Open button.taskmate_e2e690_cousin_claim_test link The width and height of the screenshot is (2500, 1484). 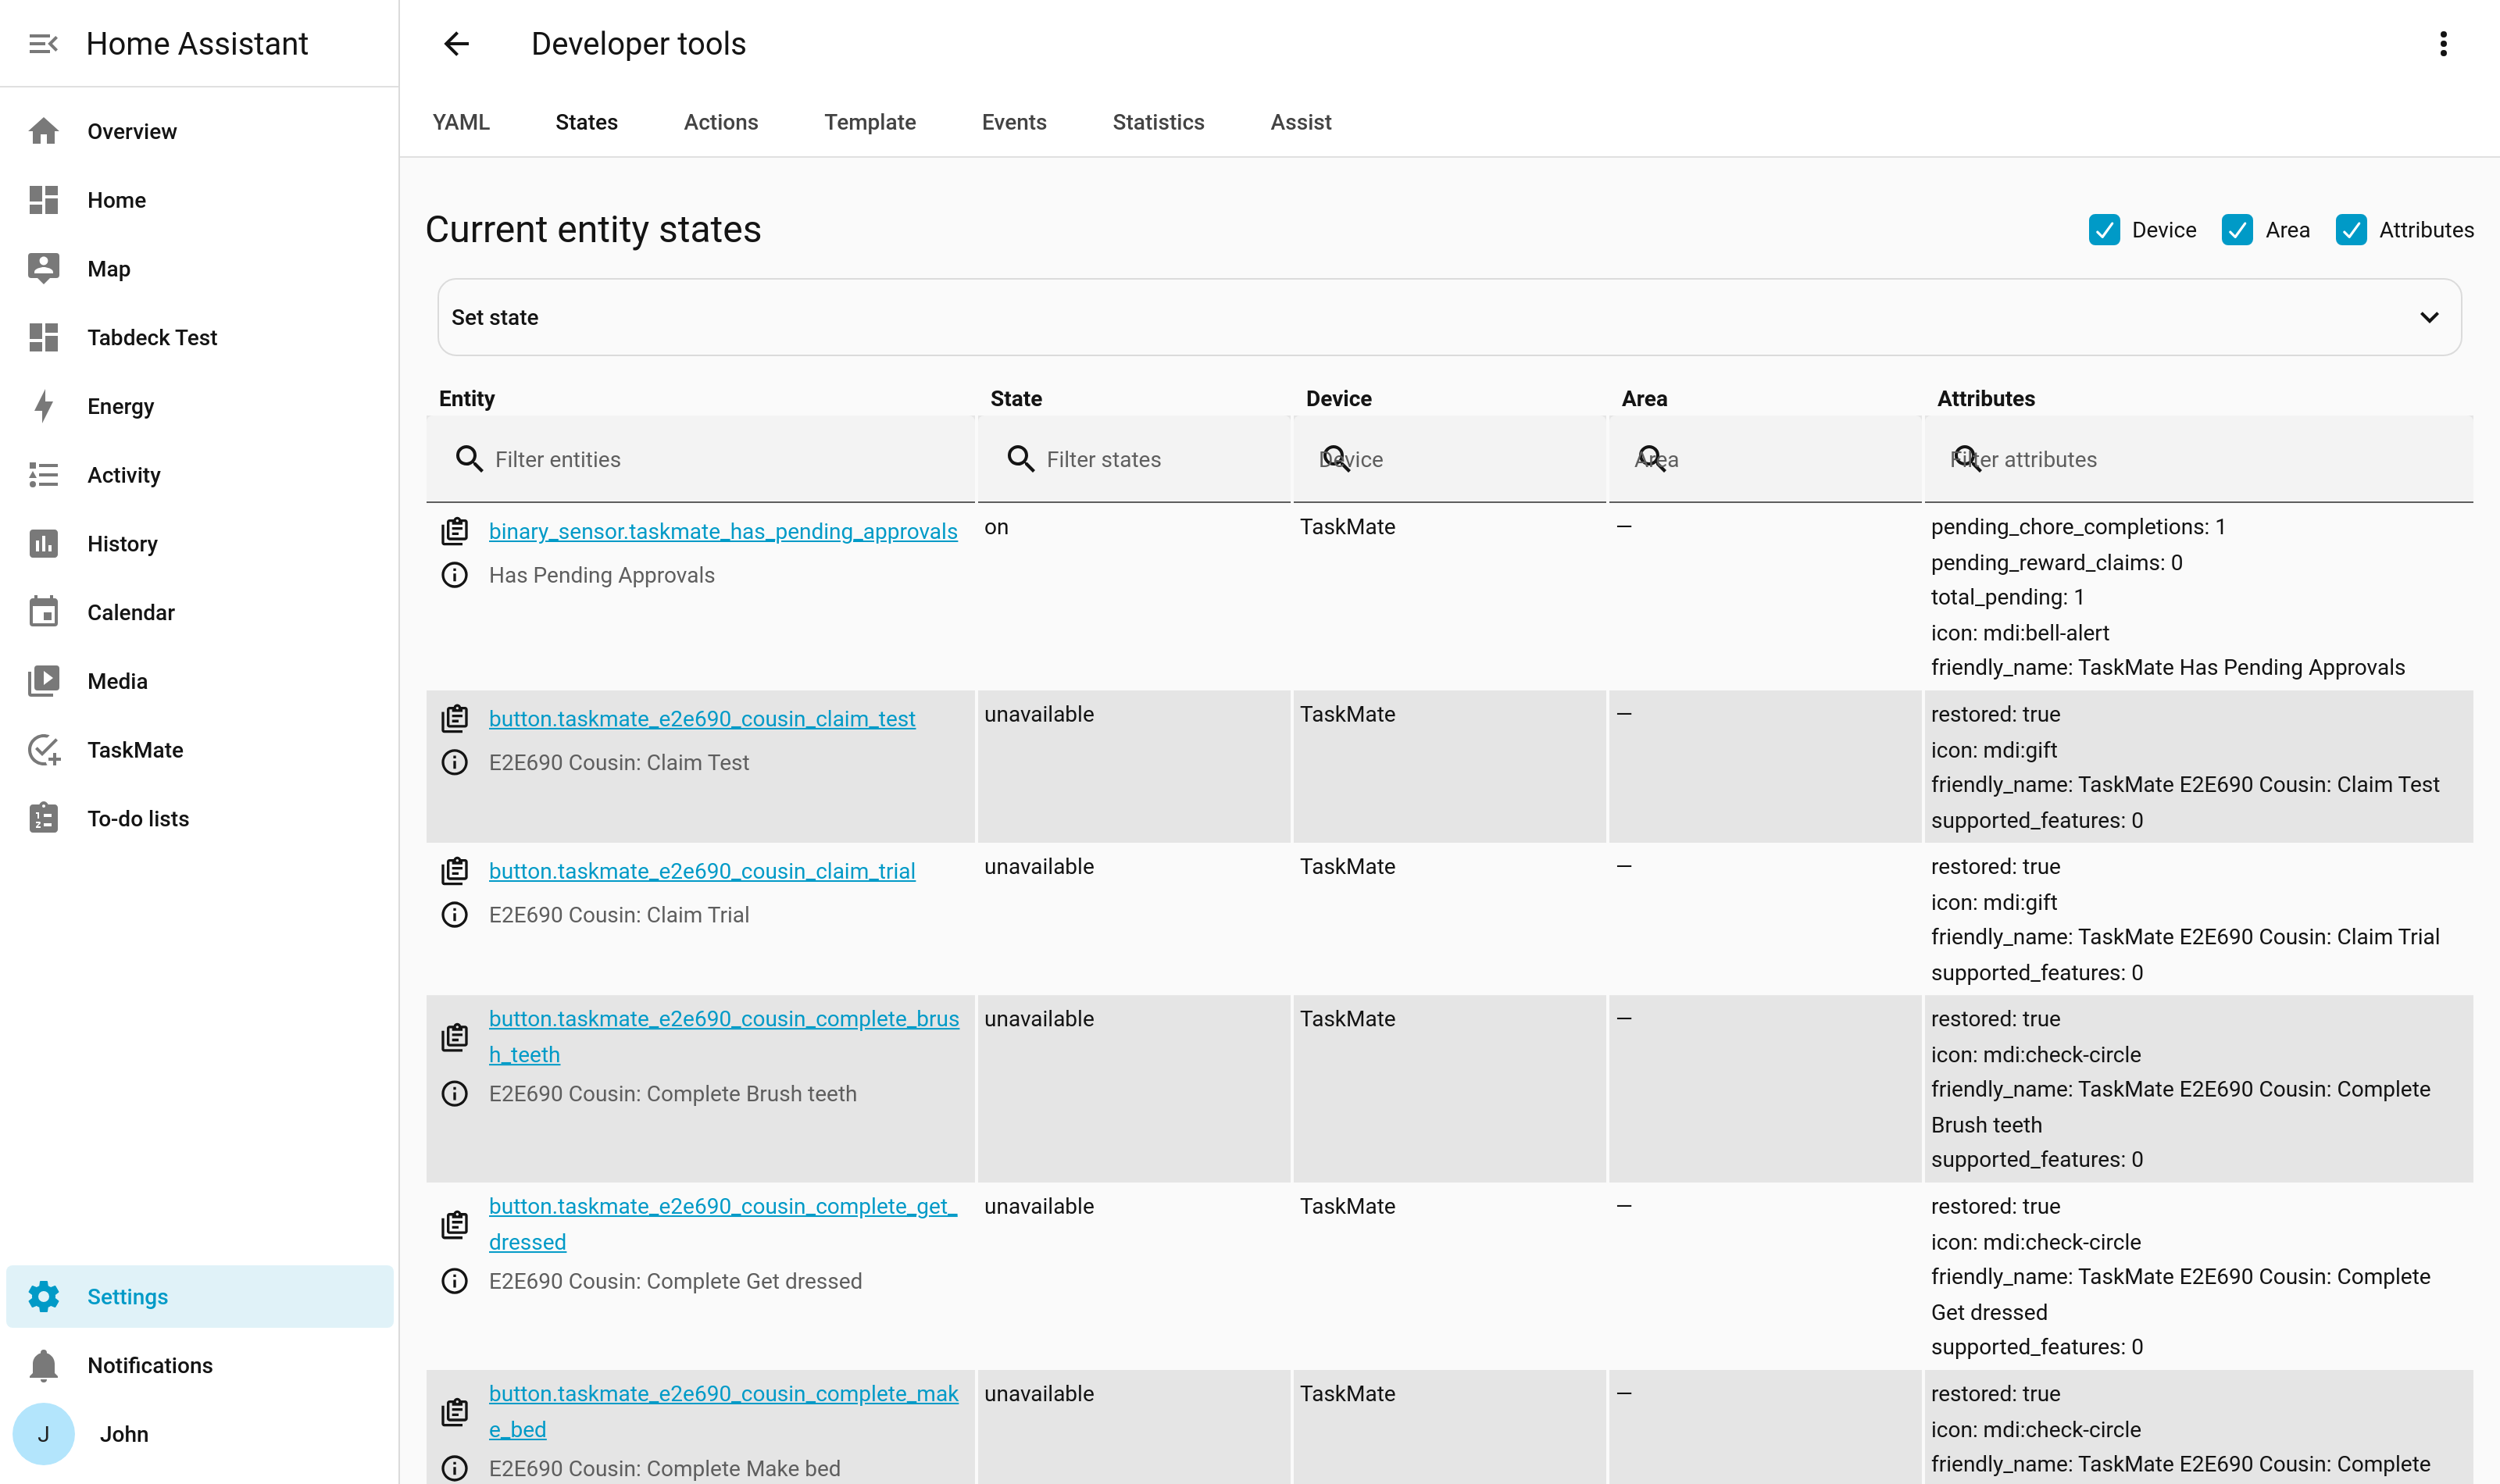point(702,719)
